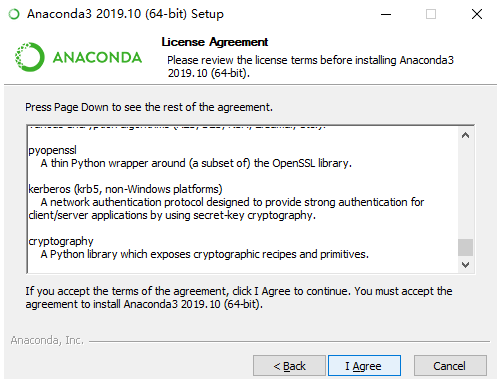Click the license scrollbar down arrow
This screenshot has height=379, width=497.
465,265
